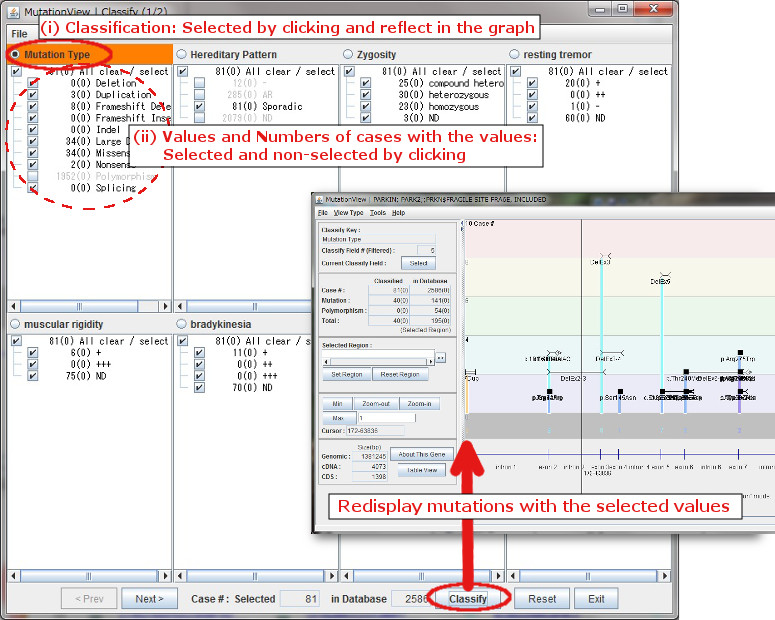Go to next page with Next >

point(149,599)
